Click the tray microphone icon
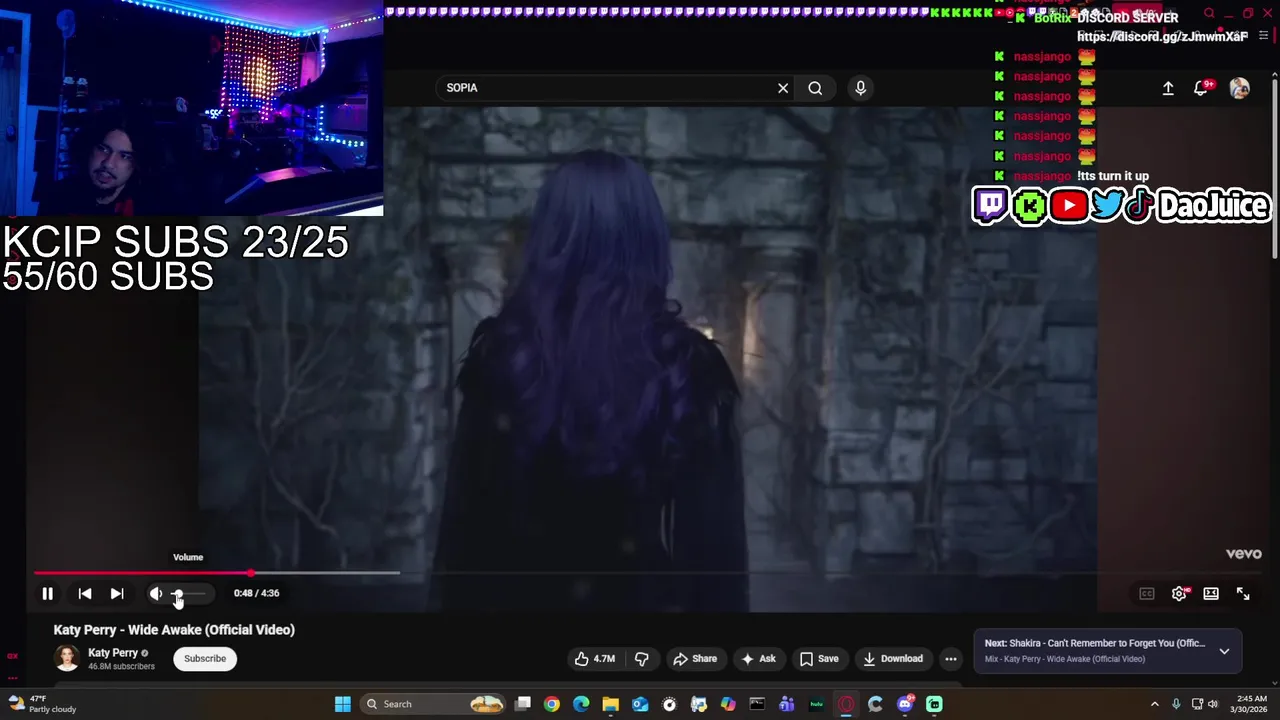Viewport: 1280px width, 720px height. (x=1176, y=704)
